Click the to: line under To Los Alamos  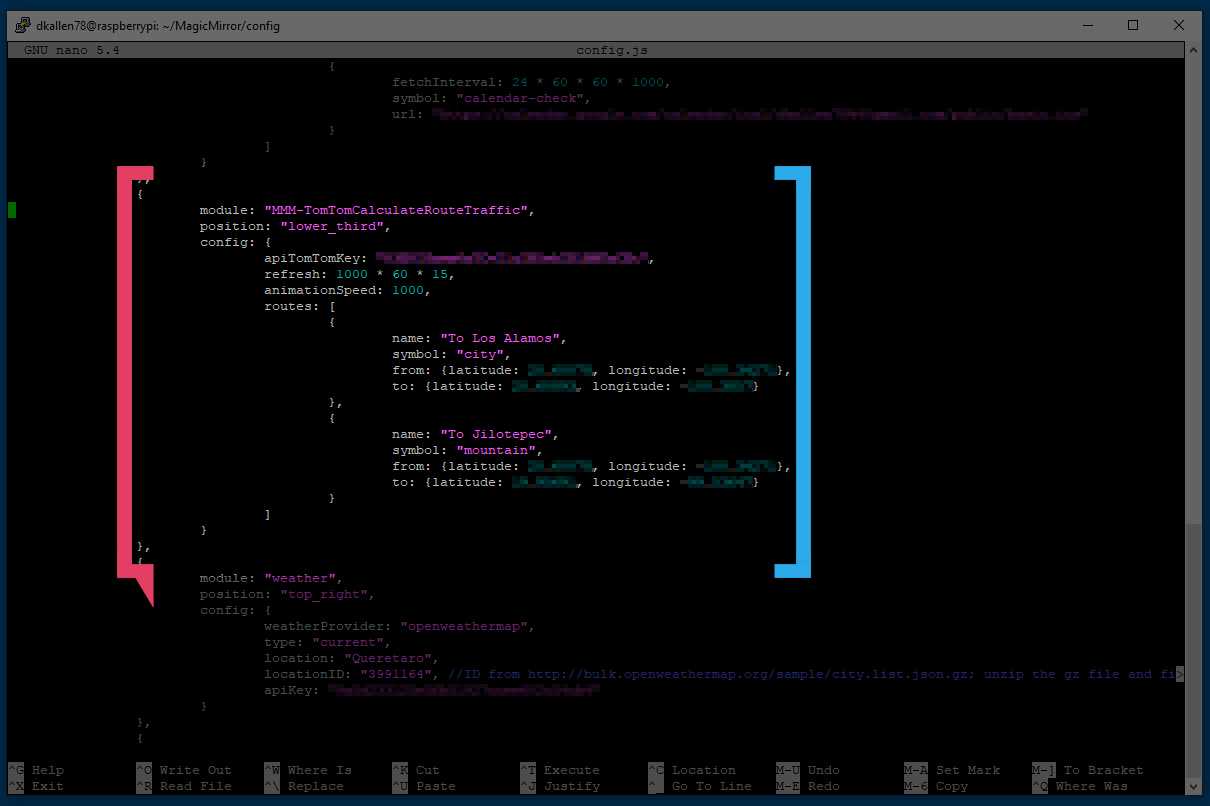point(576,386)
